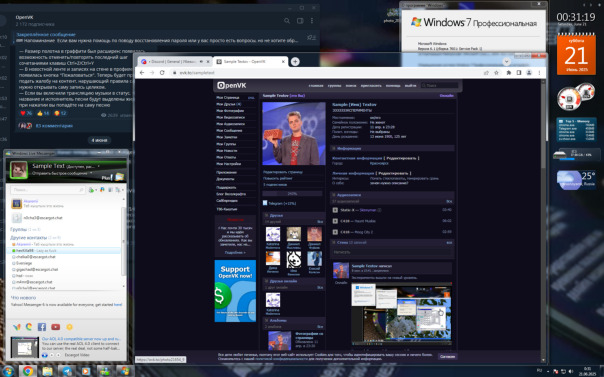The image size is (604, 377).
Task: Open Мои Группы in sidebar
Action: [x=226, y=144]
